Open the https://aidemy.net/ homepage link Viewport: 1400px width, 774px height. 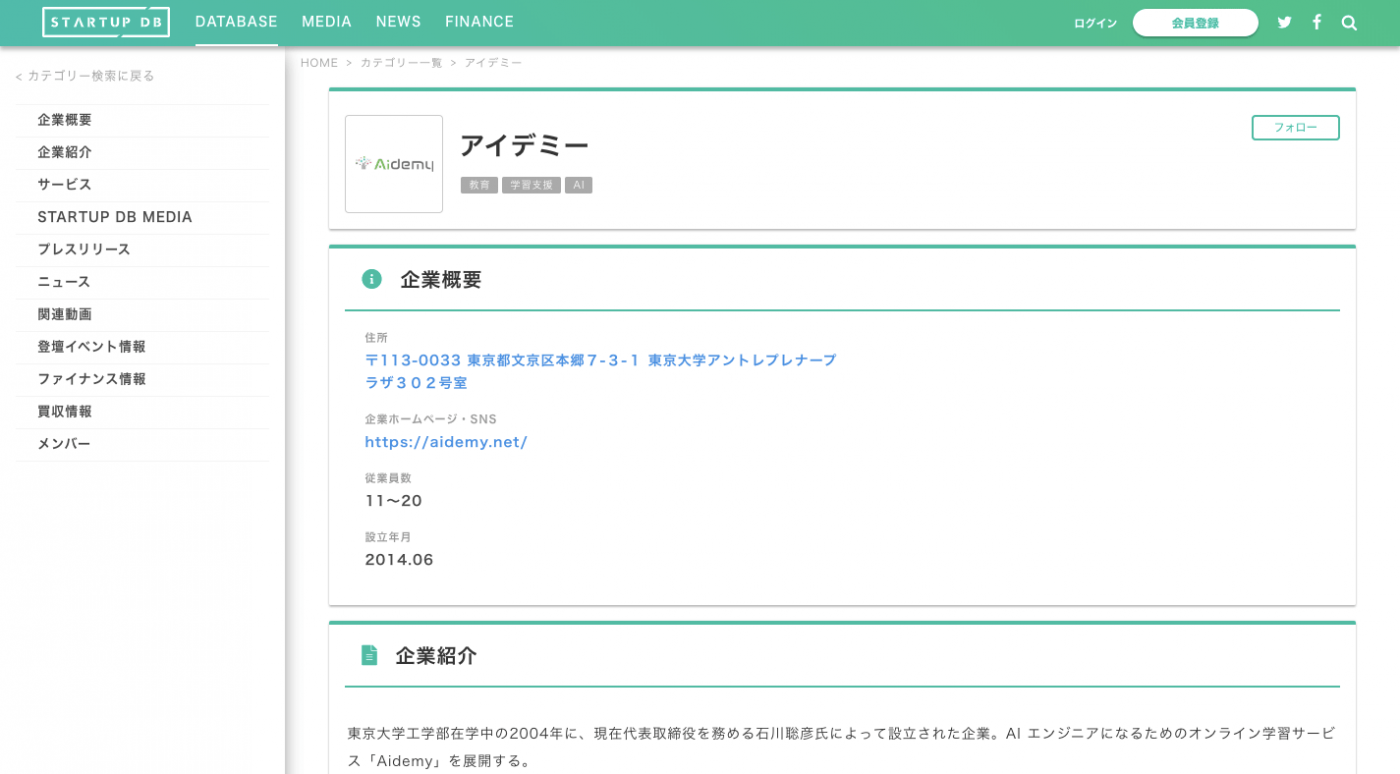(x=446, y=442)
